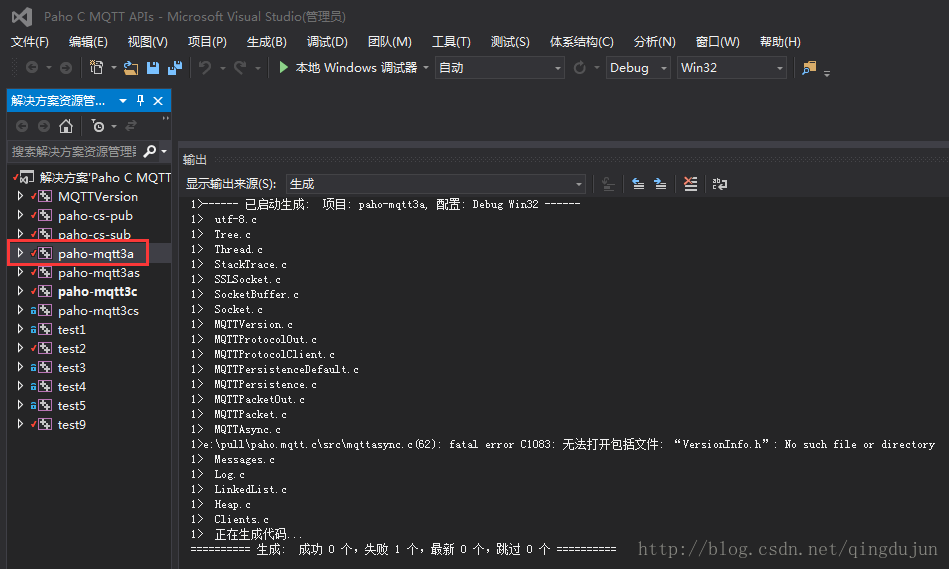Image resolution: width=949 pixels, height=569 pixels.
Task: Select the 解决方案'Paho C MQTT' root node
Action: click(105, 177)
